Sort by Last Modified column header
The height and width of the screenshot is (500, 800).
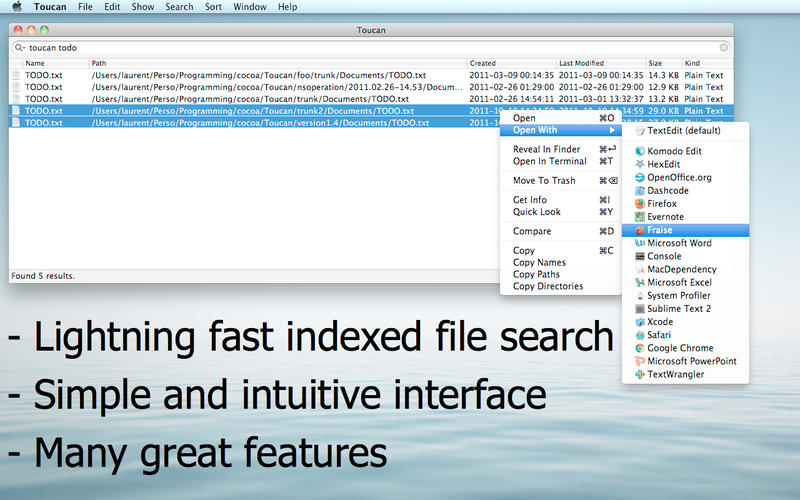pos(601,63)
